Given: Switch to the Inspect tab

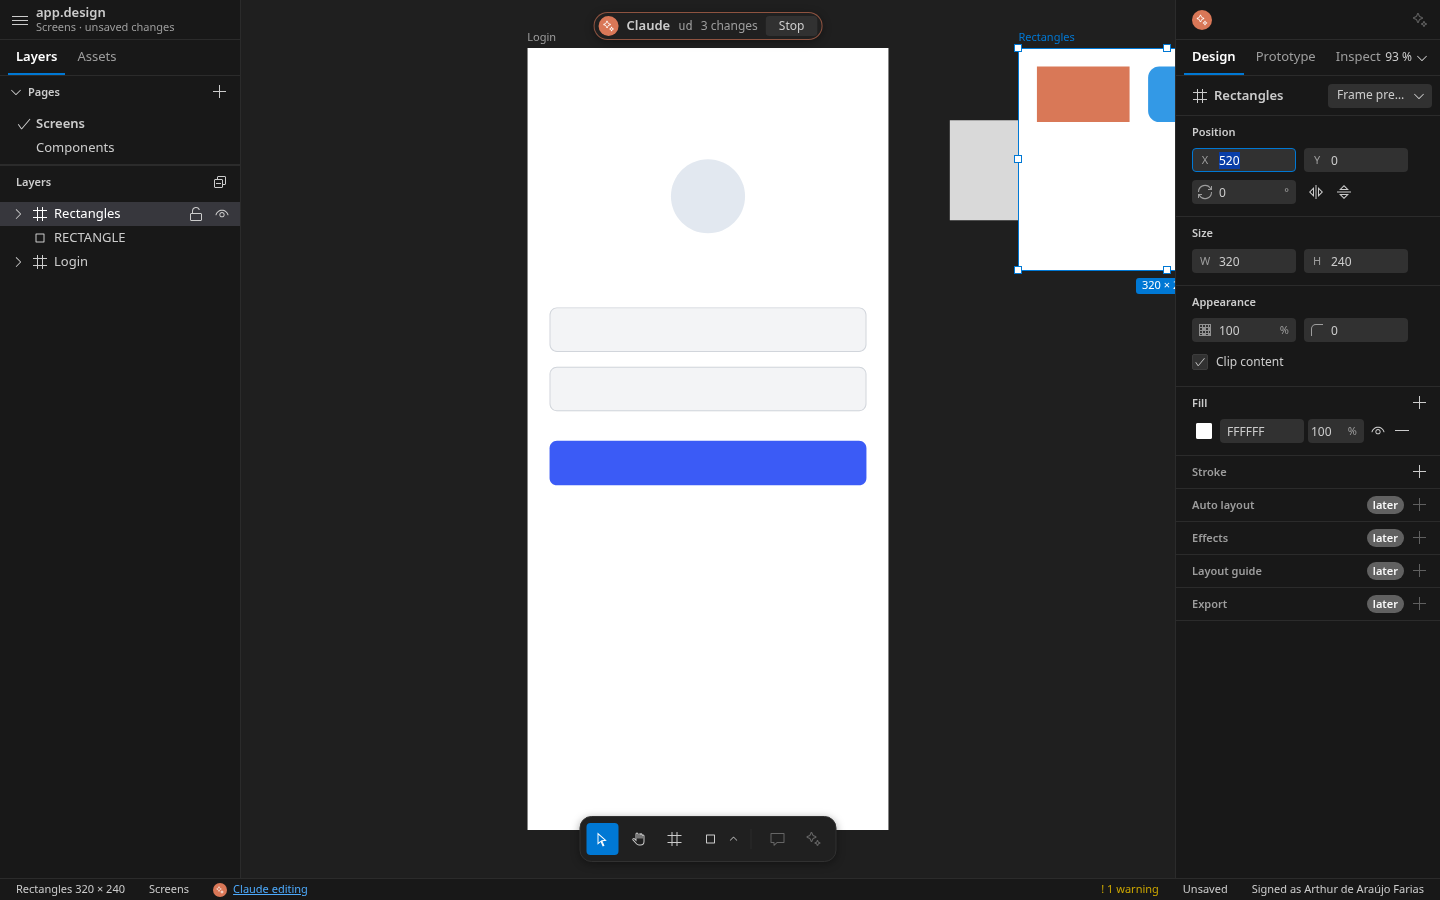Looking at the screenshot, I should (1358, 57).
